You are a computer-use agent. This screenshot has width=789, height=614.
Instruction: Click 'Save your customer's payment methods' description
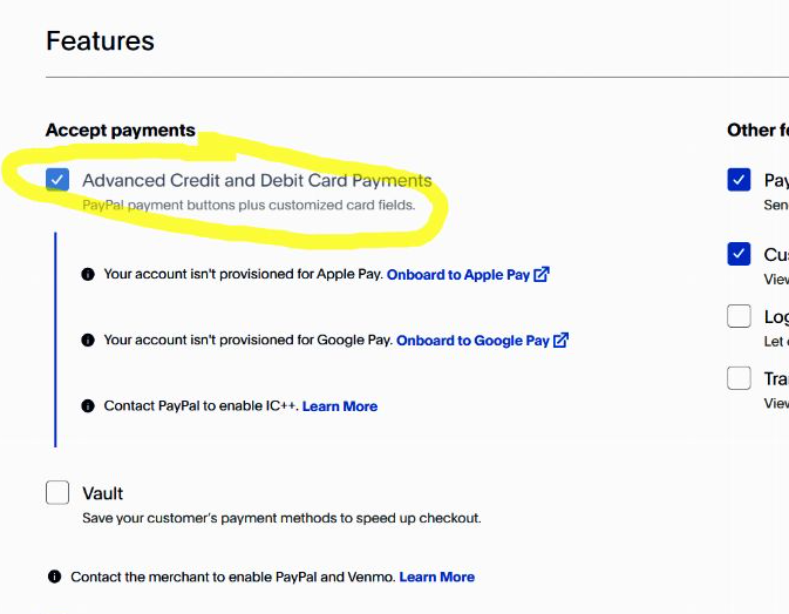point(282,518)
